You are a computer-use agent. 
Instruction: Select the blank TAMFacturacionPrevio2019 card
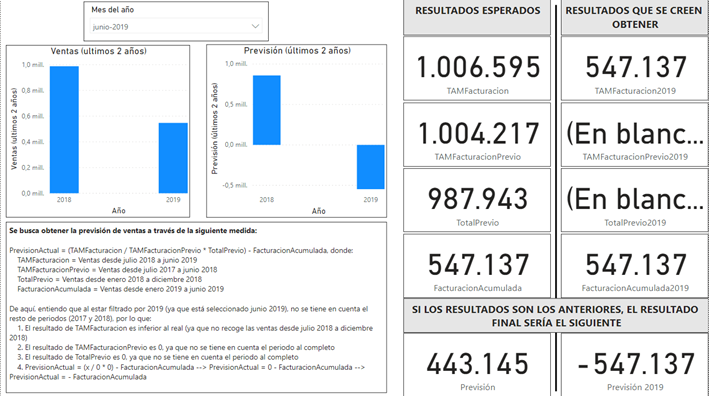635,135
